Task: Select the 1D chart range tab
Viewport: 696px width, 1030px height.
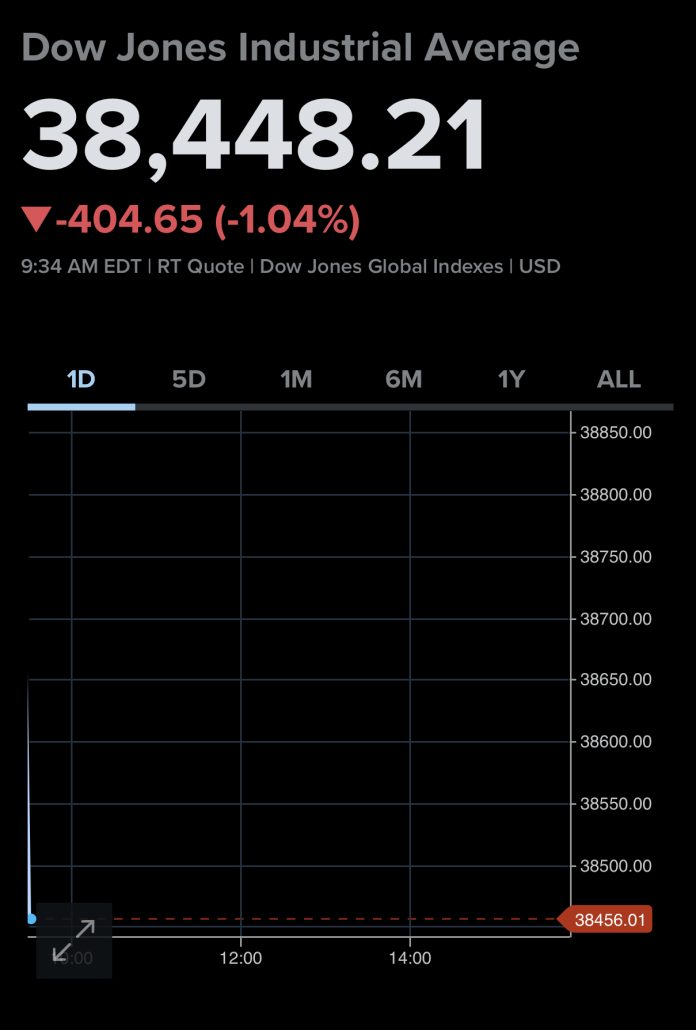Action: click(81, 380)
